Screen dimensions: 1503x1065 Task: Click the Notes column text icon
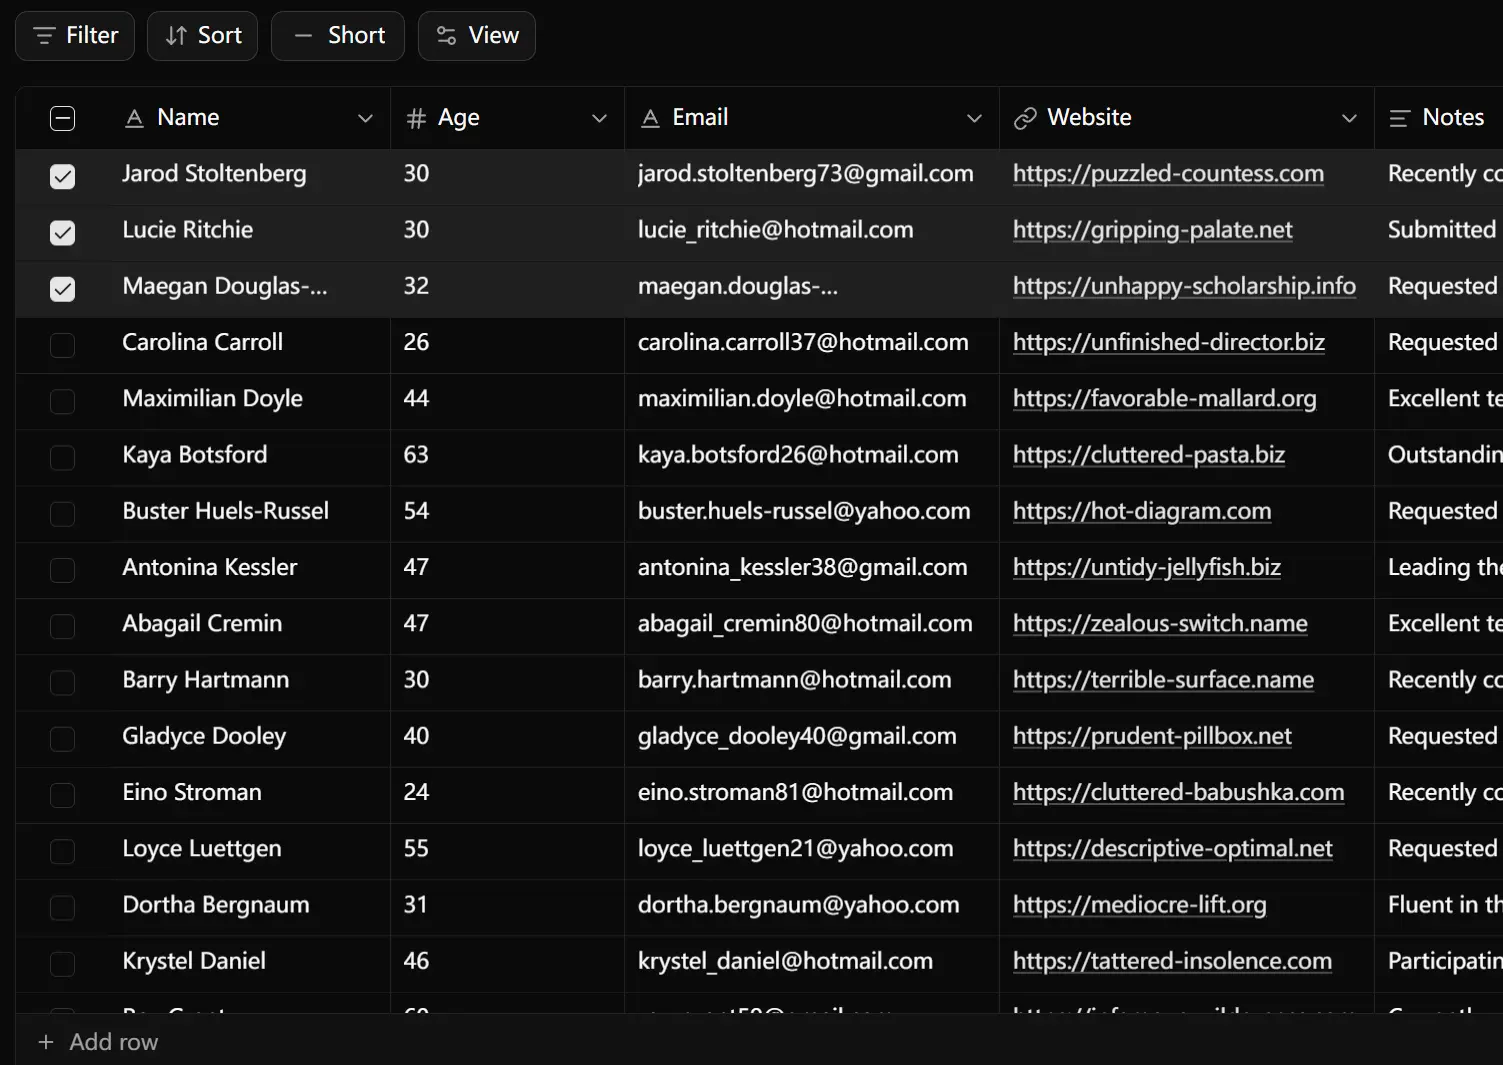[1400, 118]
